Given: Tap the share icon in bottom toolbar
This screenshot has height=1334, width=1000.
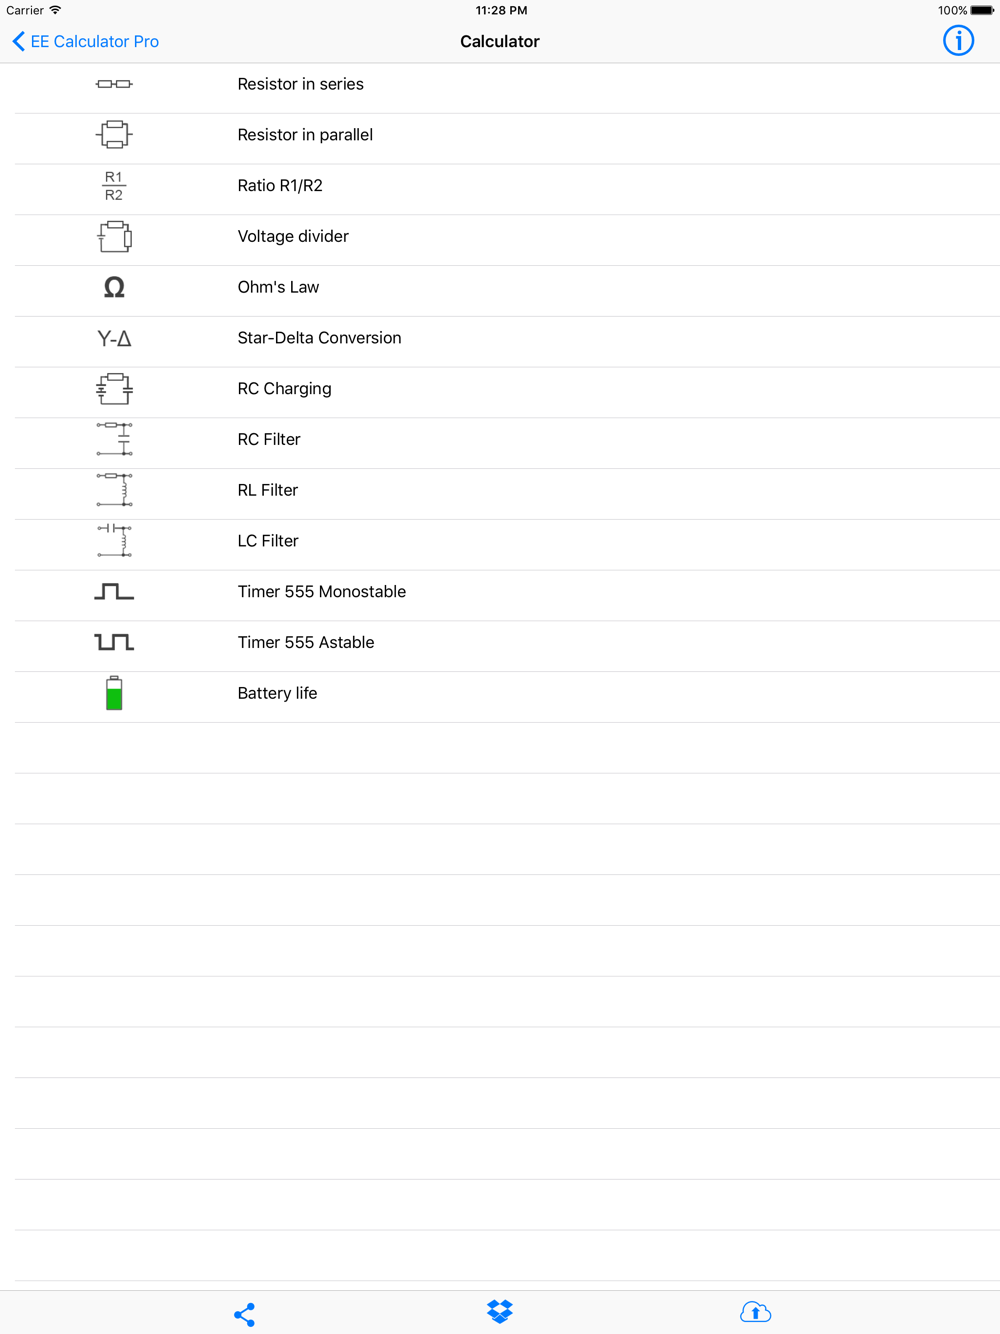Looking at the screenshot, I should point(244,1314).
